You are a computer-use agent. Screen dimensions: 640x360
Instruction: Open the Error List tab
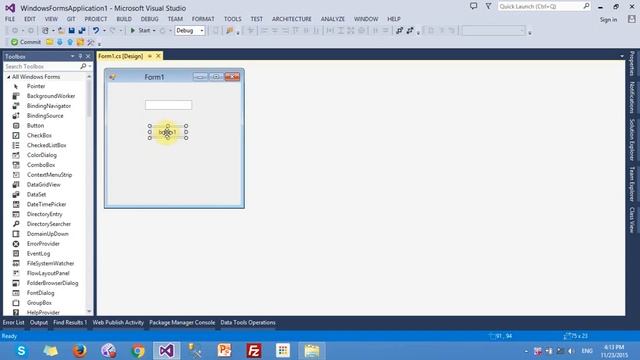13,322
